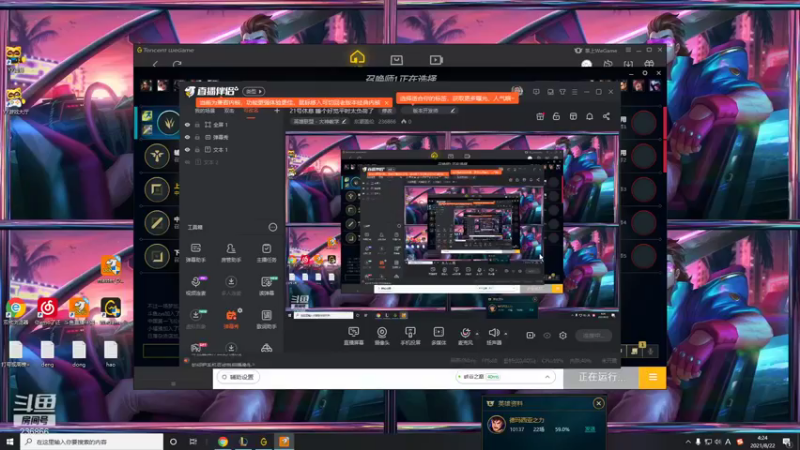The image size is (800, 450).
Task: Toggle microphone icon in Windows system tray
Action: (698, 441)
